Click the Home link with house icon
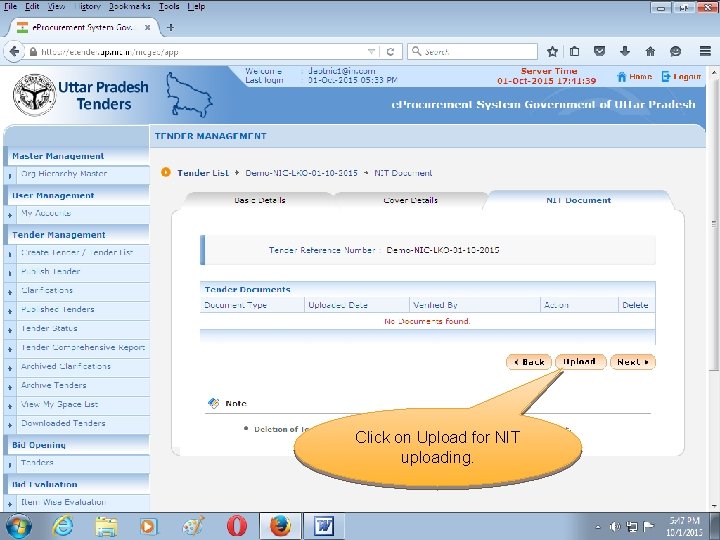Screen dimensions: 720x540 click(x=635, y=77)
